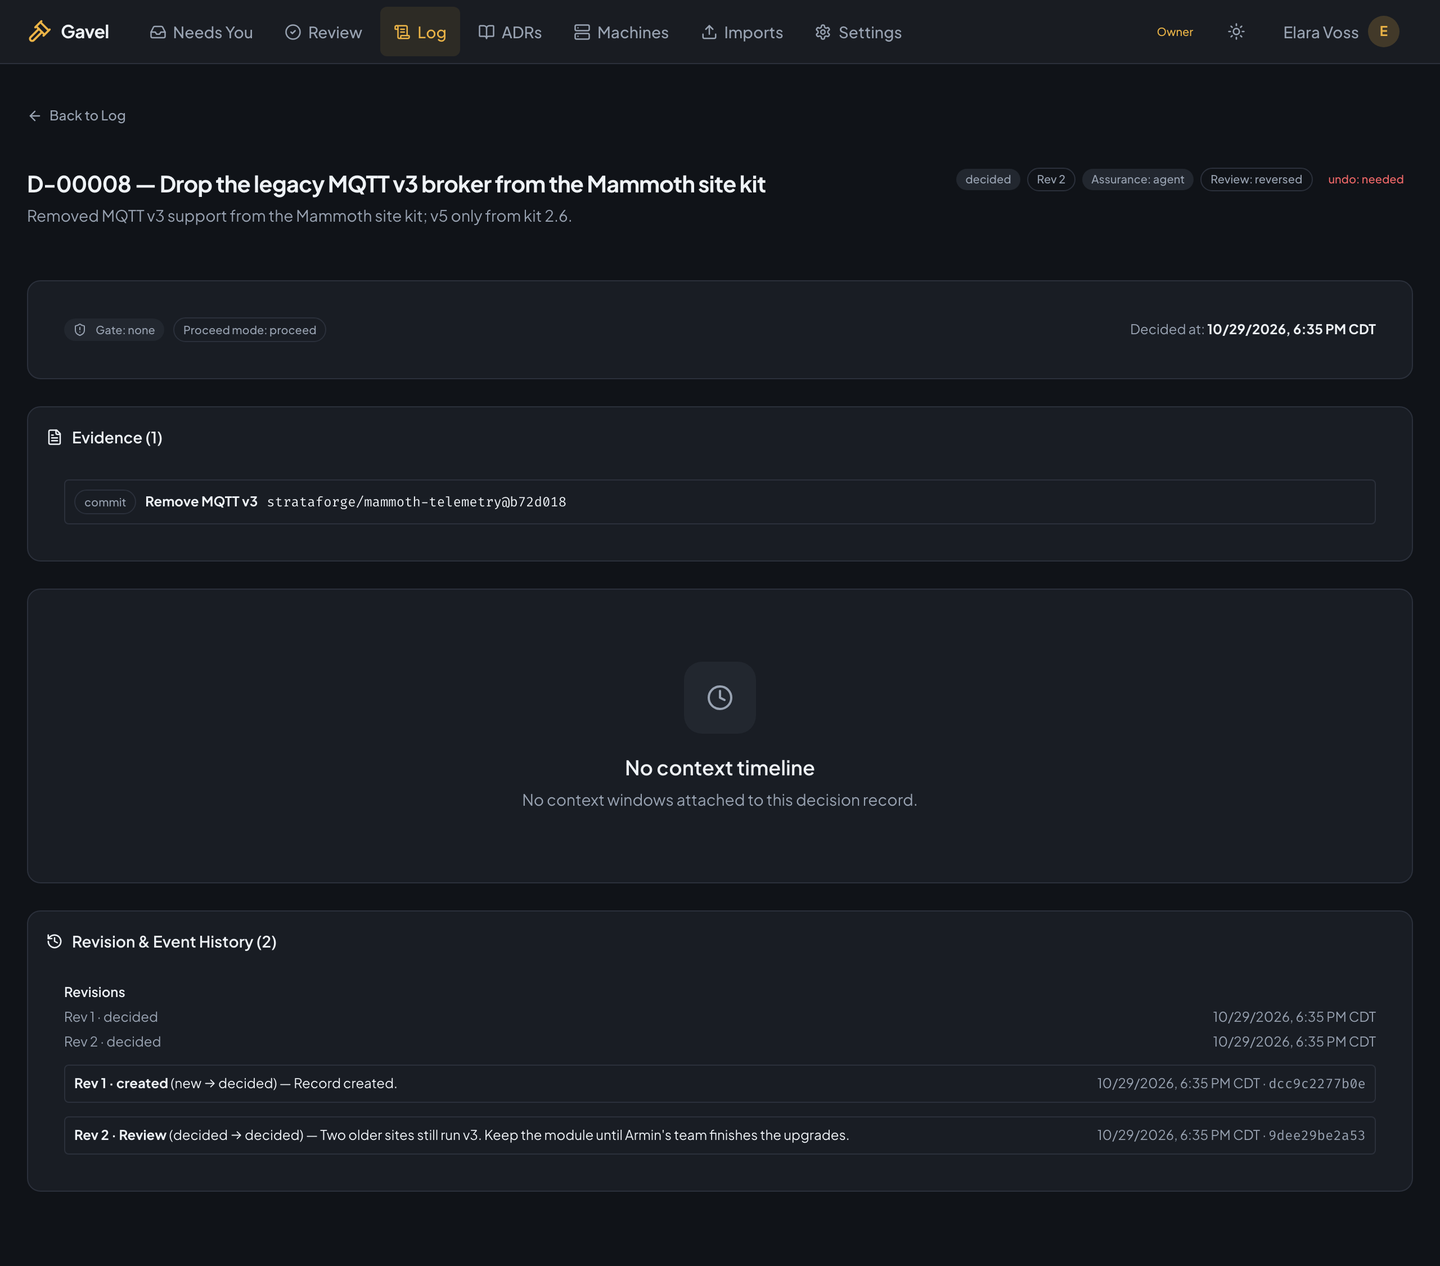The image size is (1440, 1266).
Task: Click the strataforge/mammoth-telemetry@b72d018 reference
Action: [416, 502]
